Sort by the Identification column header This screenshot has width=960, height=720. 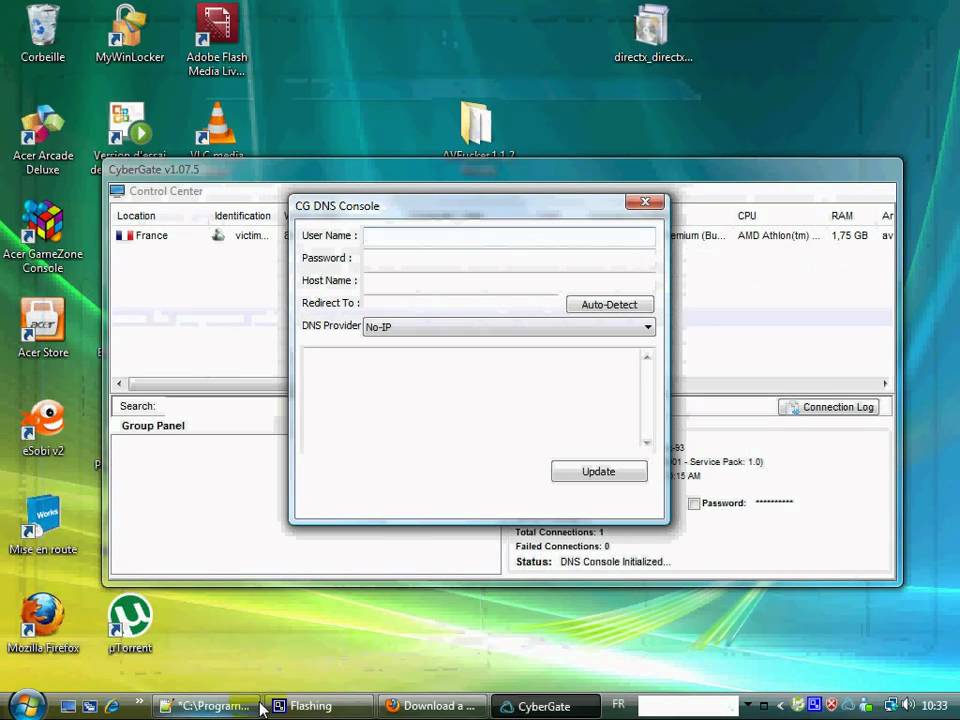pyautogui.click(x=242, y=216)
